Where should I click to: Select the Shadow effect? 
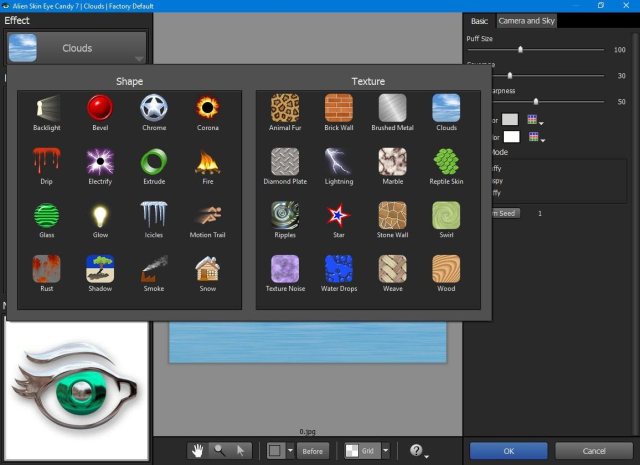100,269
